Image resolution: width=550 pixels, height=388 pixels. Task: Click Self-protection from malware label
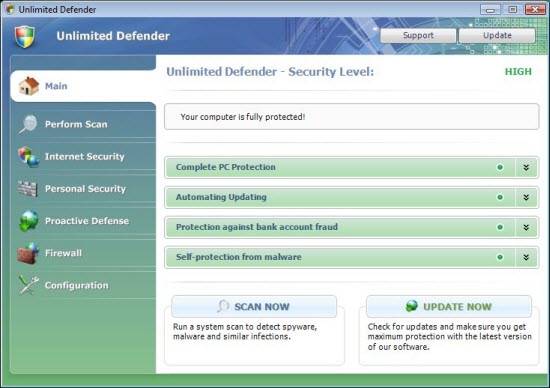point(239,257)
